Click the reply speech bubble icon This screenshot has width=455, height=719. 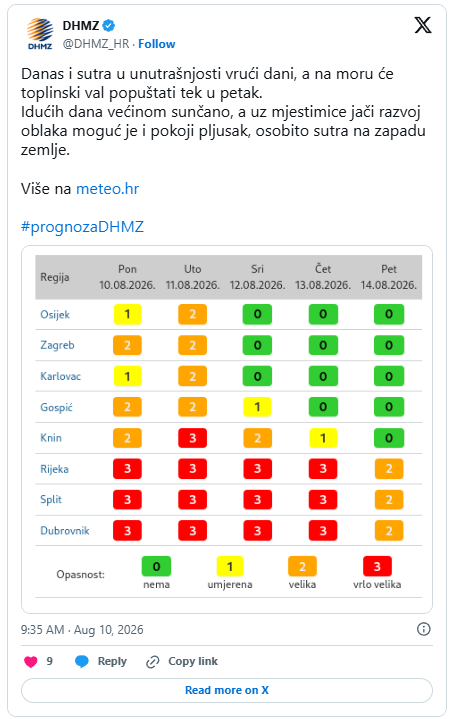pyautogui.click(x=82, y=662)
